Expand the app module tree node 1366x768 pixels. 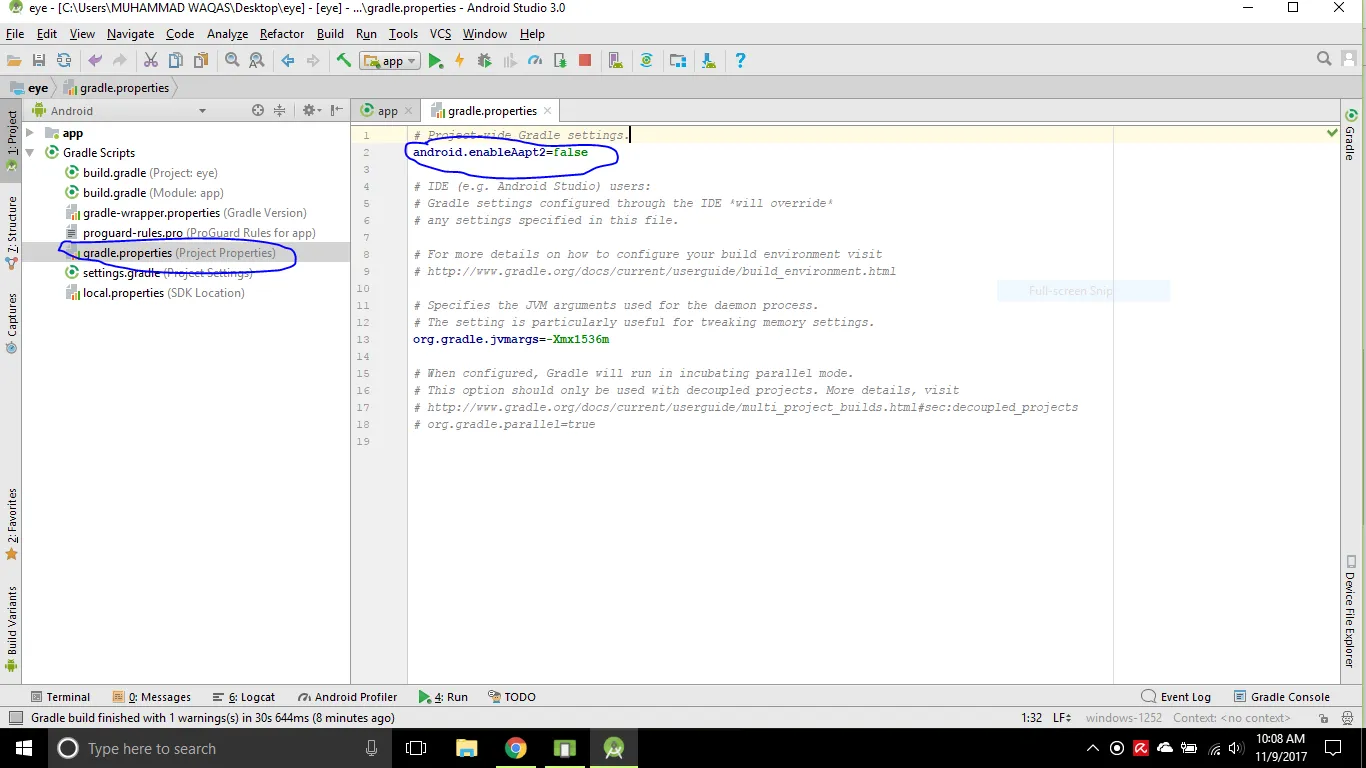coord(30,133)
